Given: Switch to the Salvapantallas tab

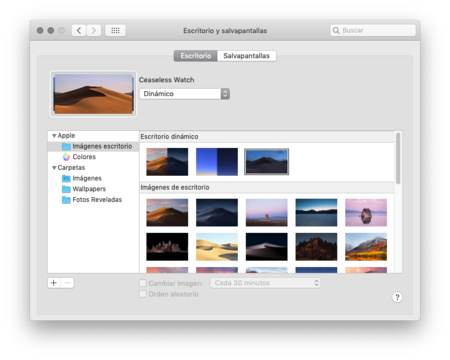Looking at the screenshot, I should point(246,56).
